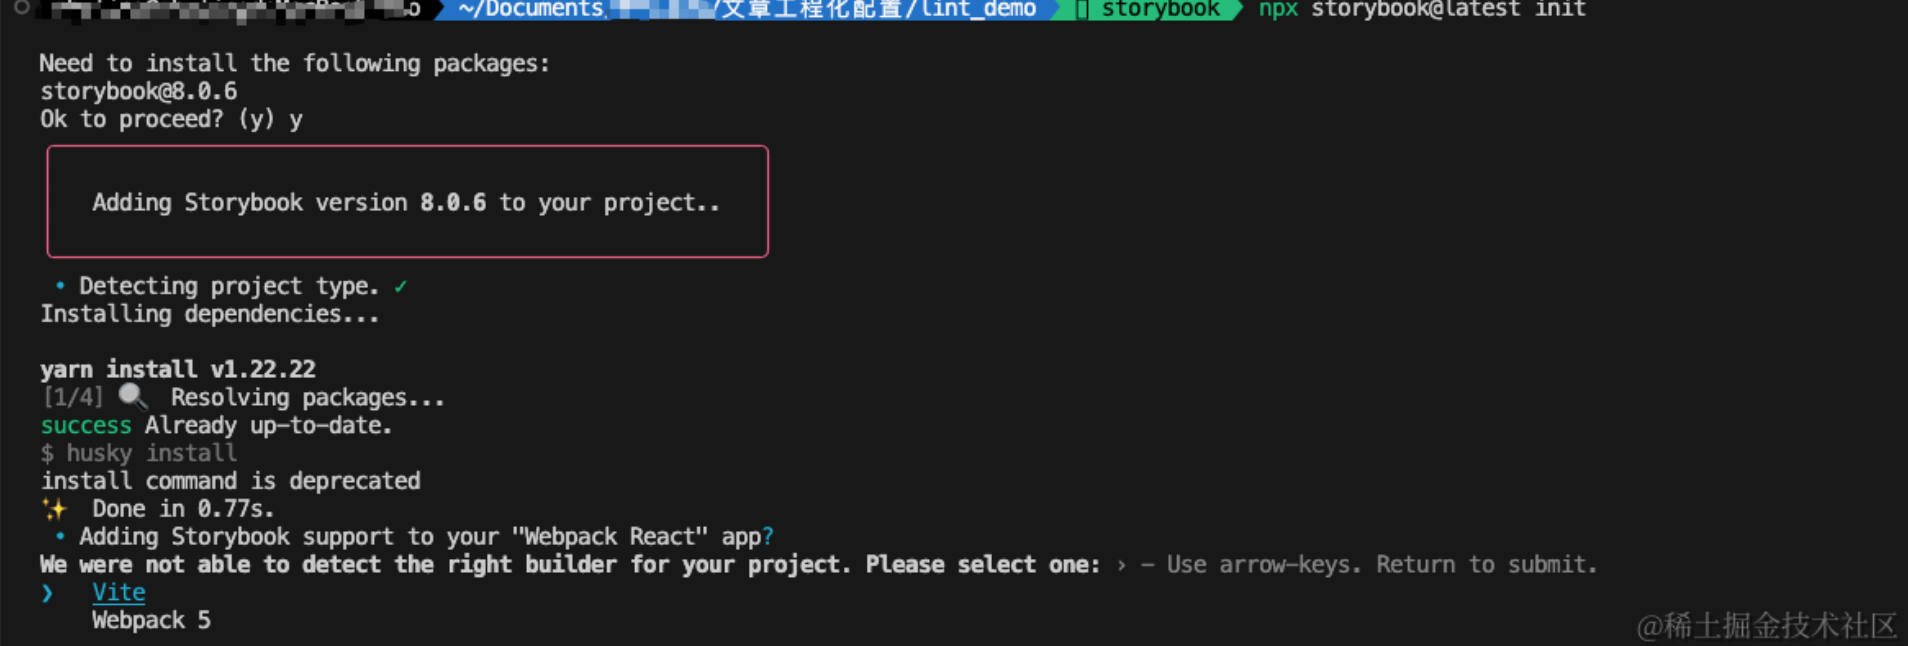Click the 'Ok to proceed? (y)' prompt
The image size is (1908, 646).
click(157, 119)
